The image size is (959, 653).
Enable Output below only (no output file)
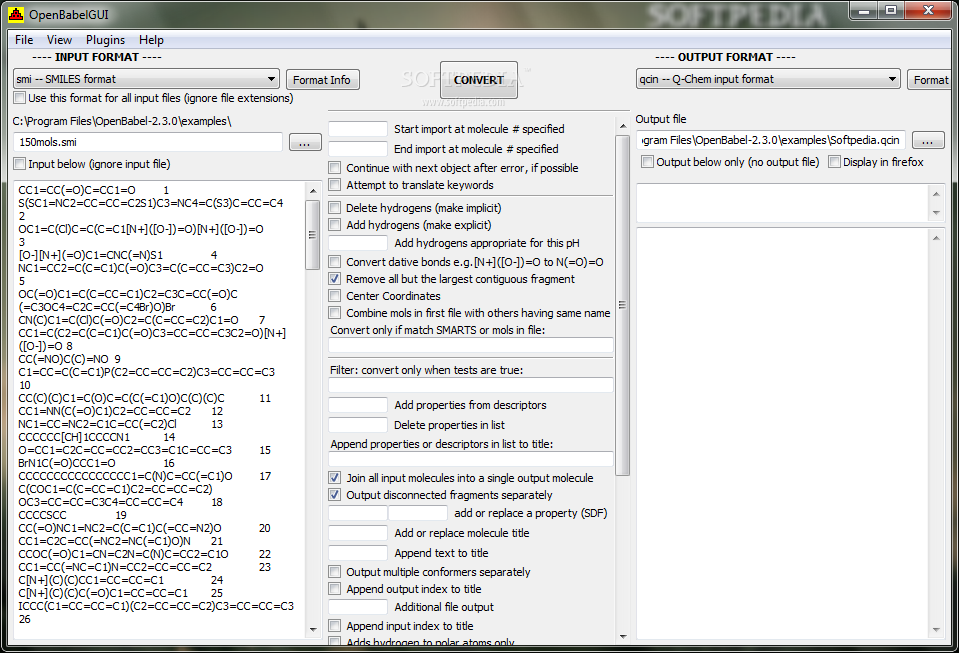pos(647,162)
